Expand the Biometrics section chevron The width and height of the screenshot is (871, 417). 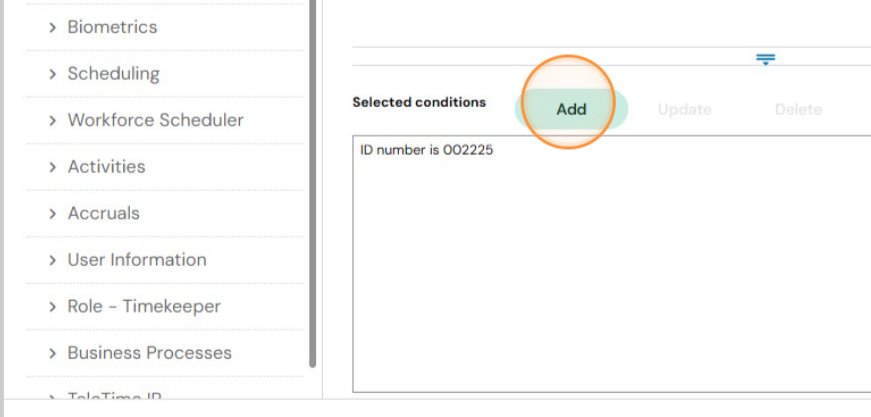pyautogui.click(x=52, y=27)
